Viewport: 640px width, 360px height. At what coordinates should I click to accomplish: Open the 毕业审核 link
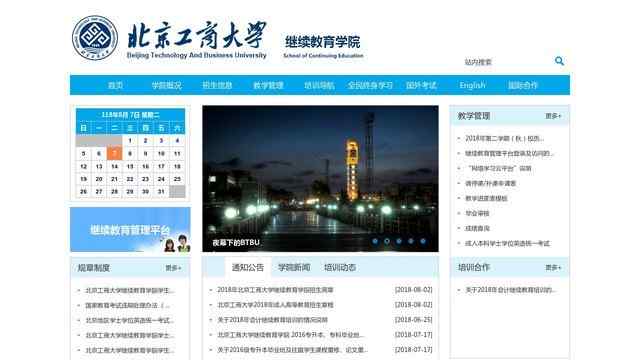coord(477,213)
